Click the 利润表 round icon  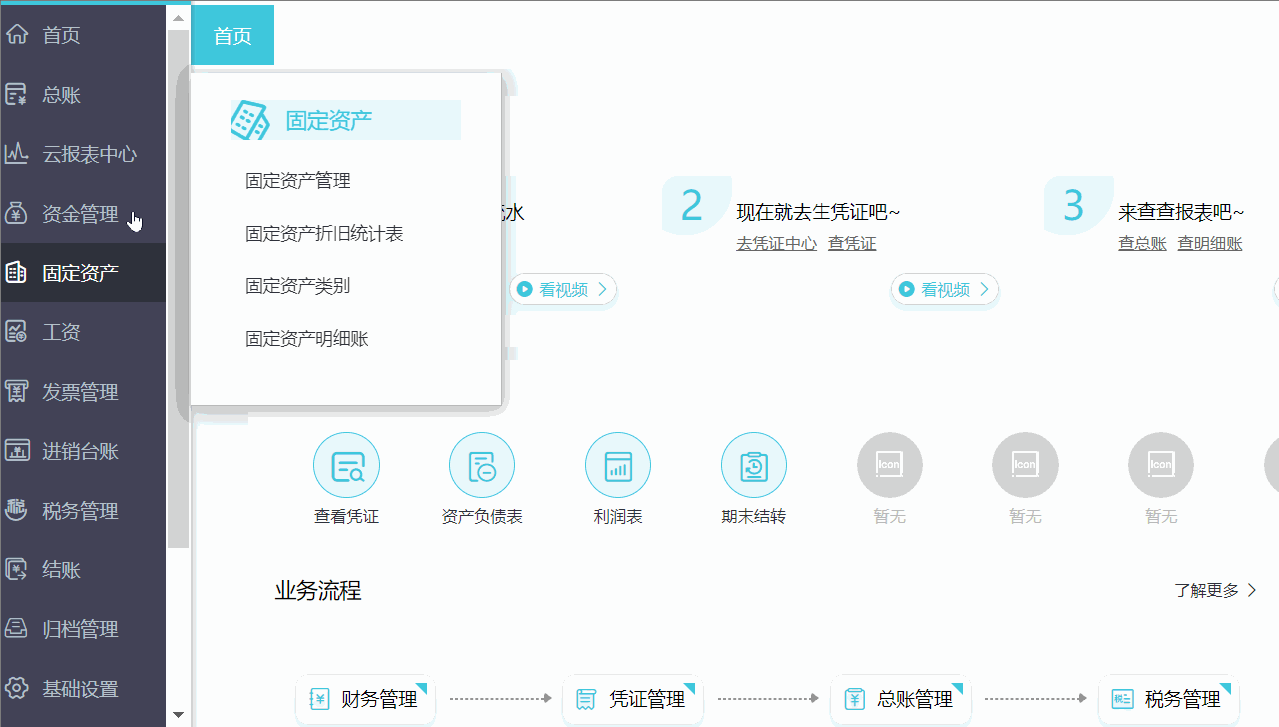pyautogui.click(x=618, y=465)
